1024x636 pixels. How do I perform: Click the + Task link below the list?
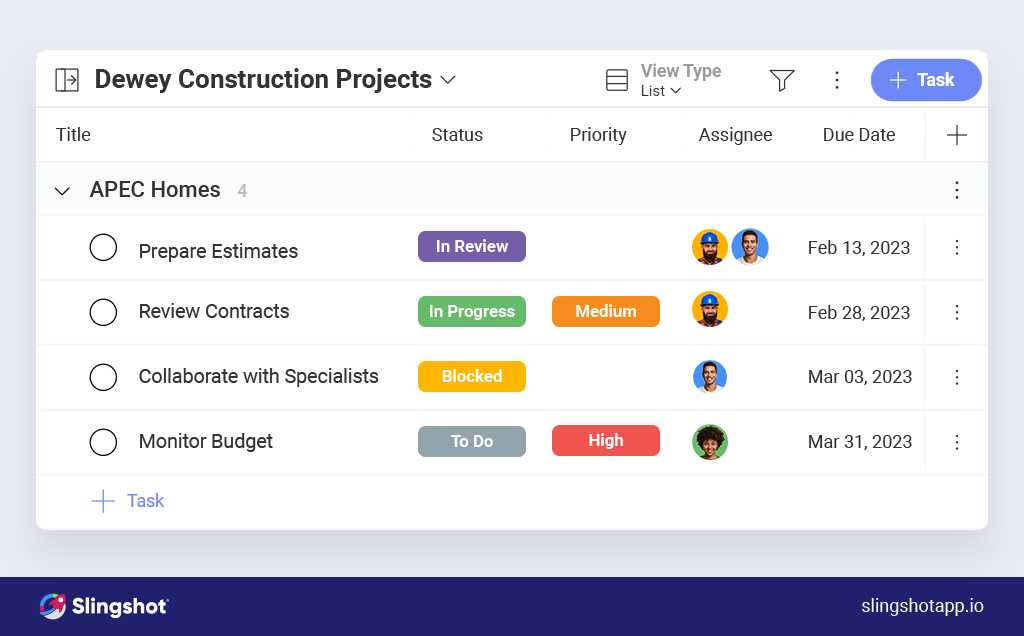128,501
